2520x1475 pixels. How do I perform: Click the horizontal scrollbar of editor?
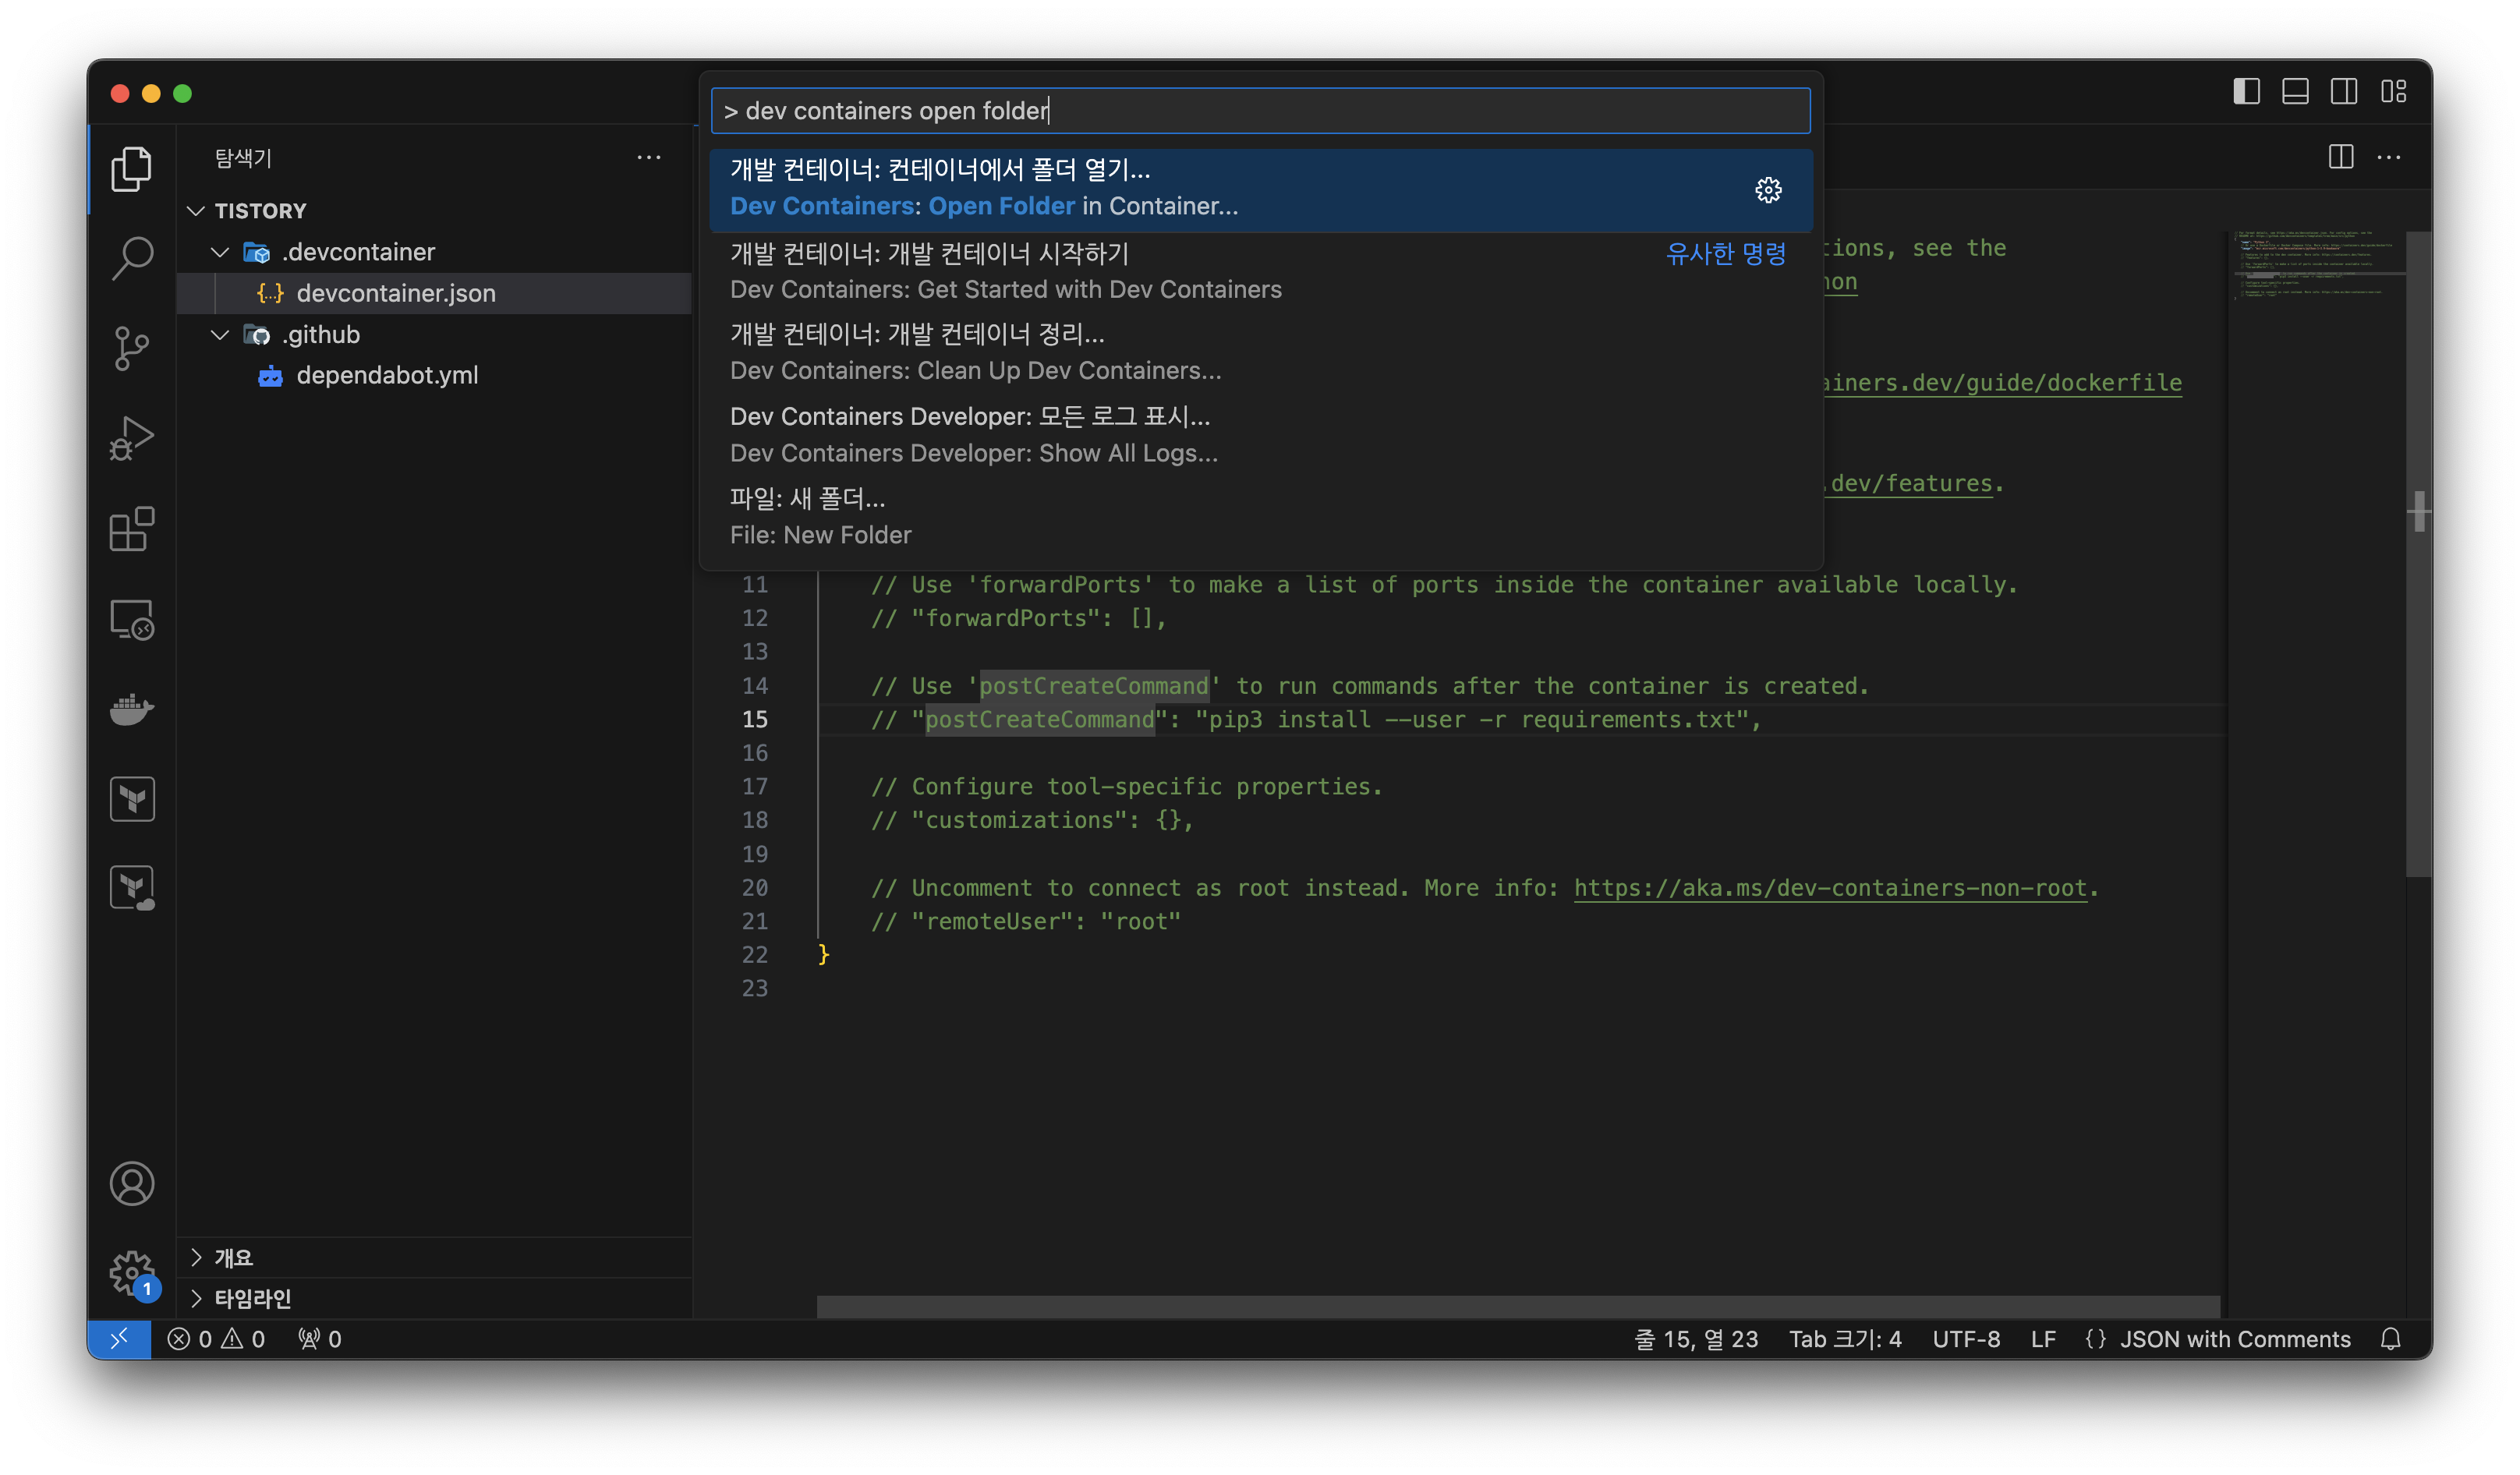click(x=1518, y=1306)
